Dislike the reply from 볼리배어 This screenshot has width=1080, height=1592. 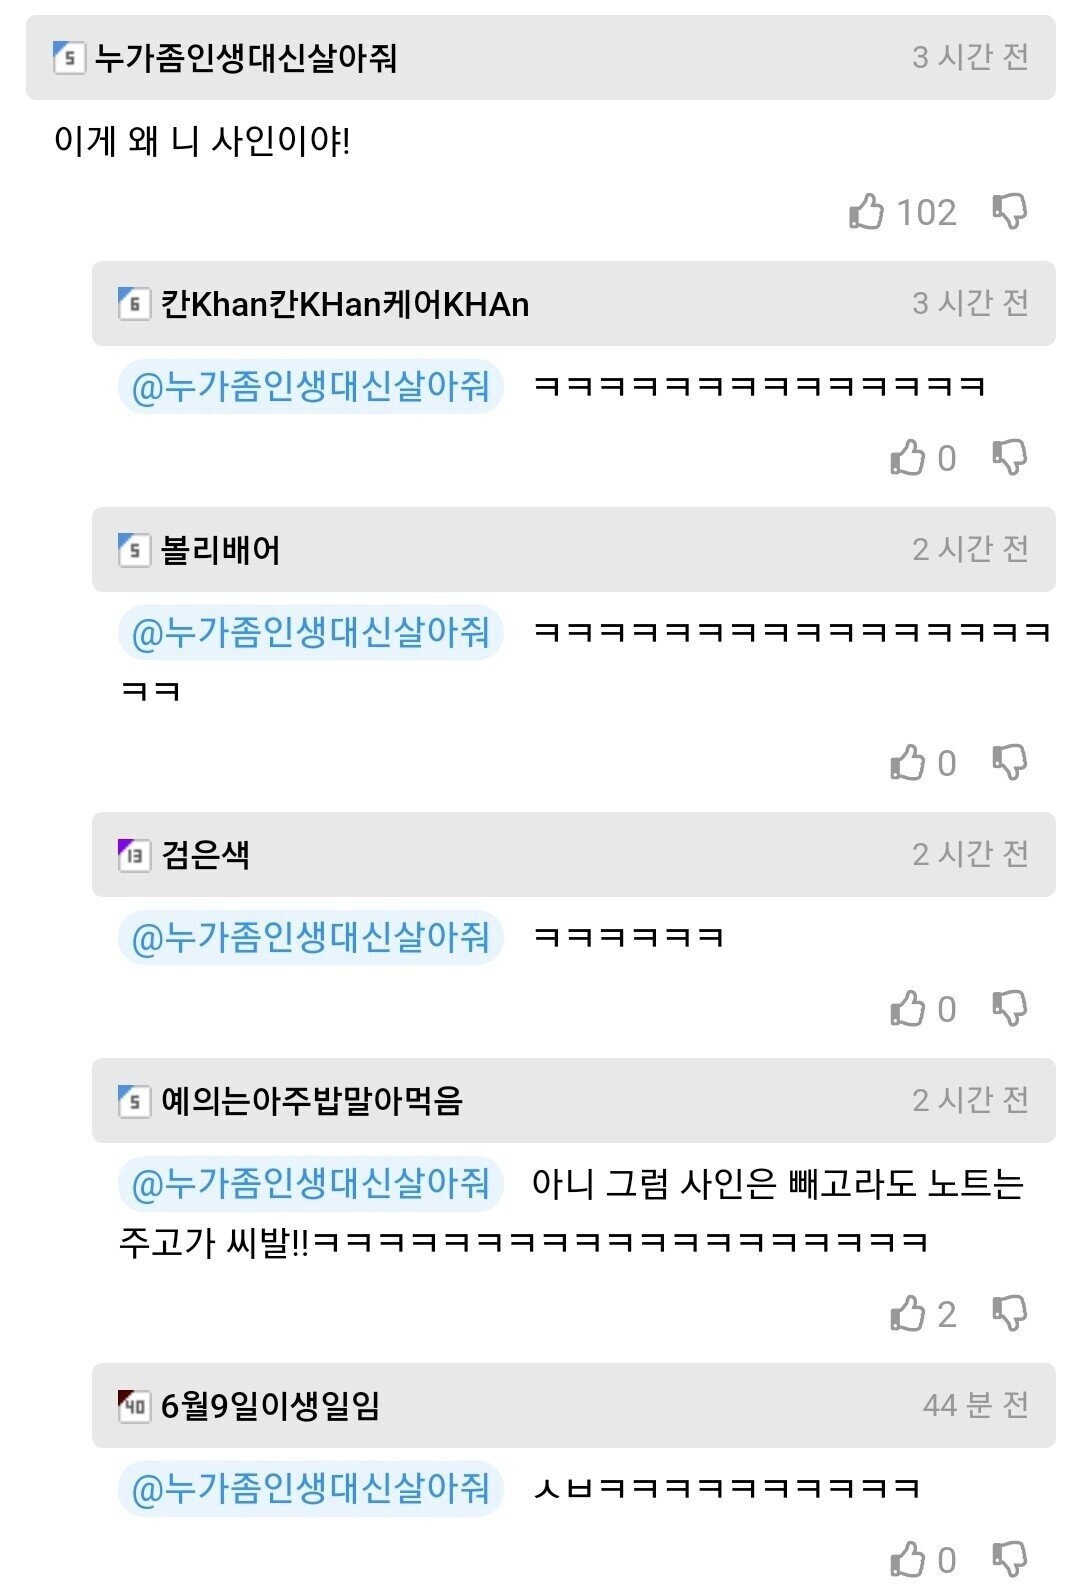pos(1010,762)
